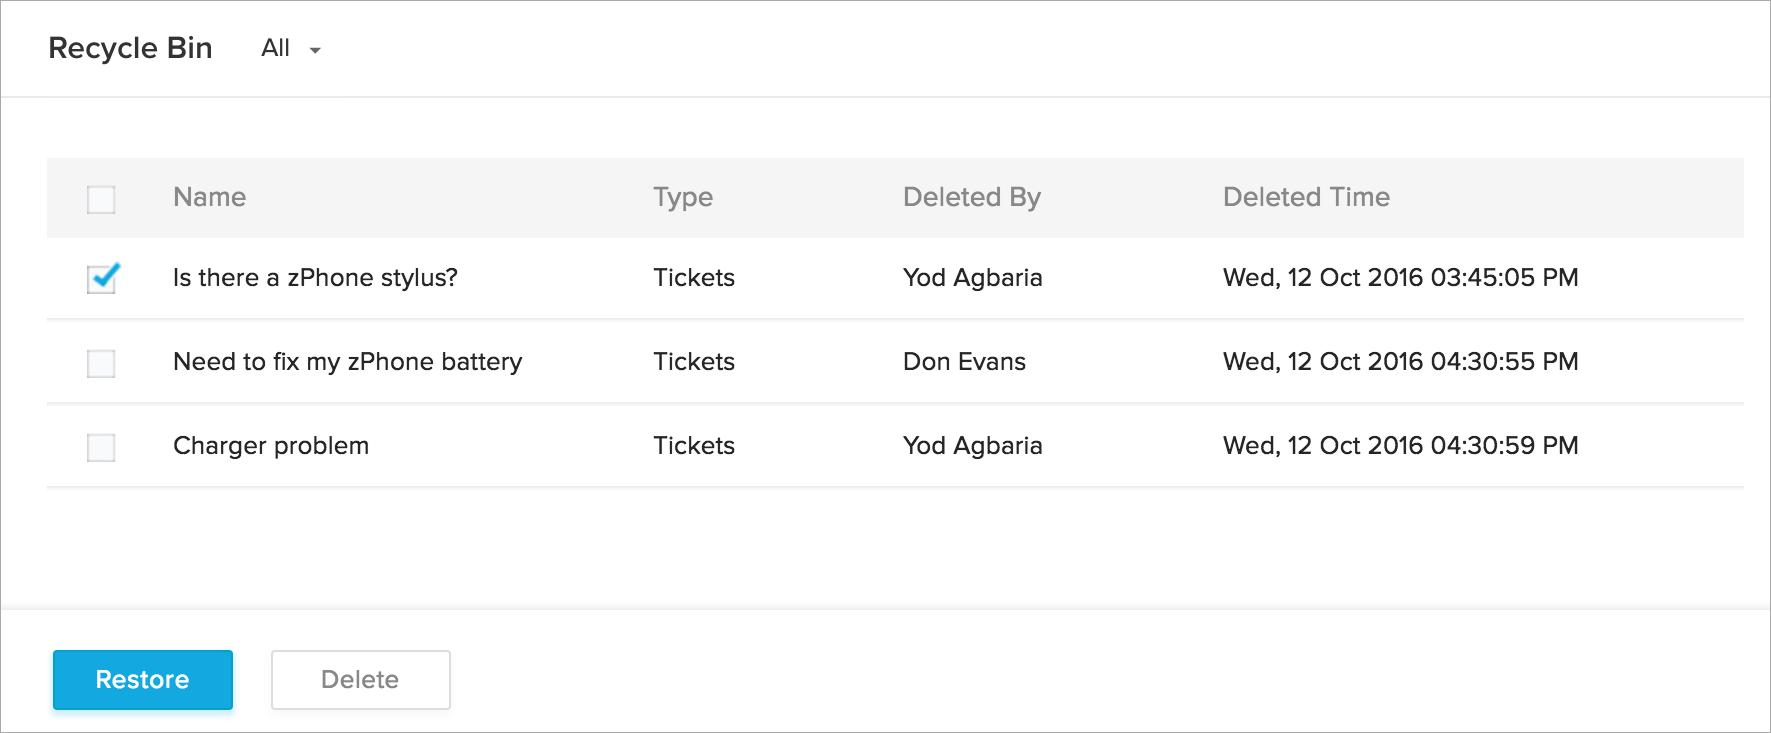Open the 'Charger problem' ticket name
This screenshot has height=733, width=1771.
pos(271,446)
